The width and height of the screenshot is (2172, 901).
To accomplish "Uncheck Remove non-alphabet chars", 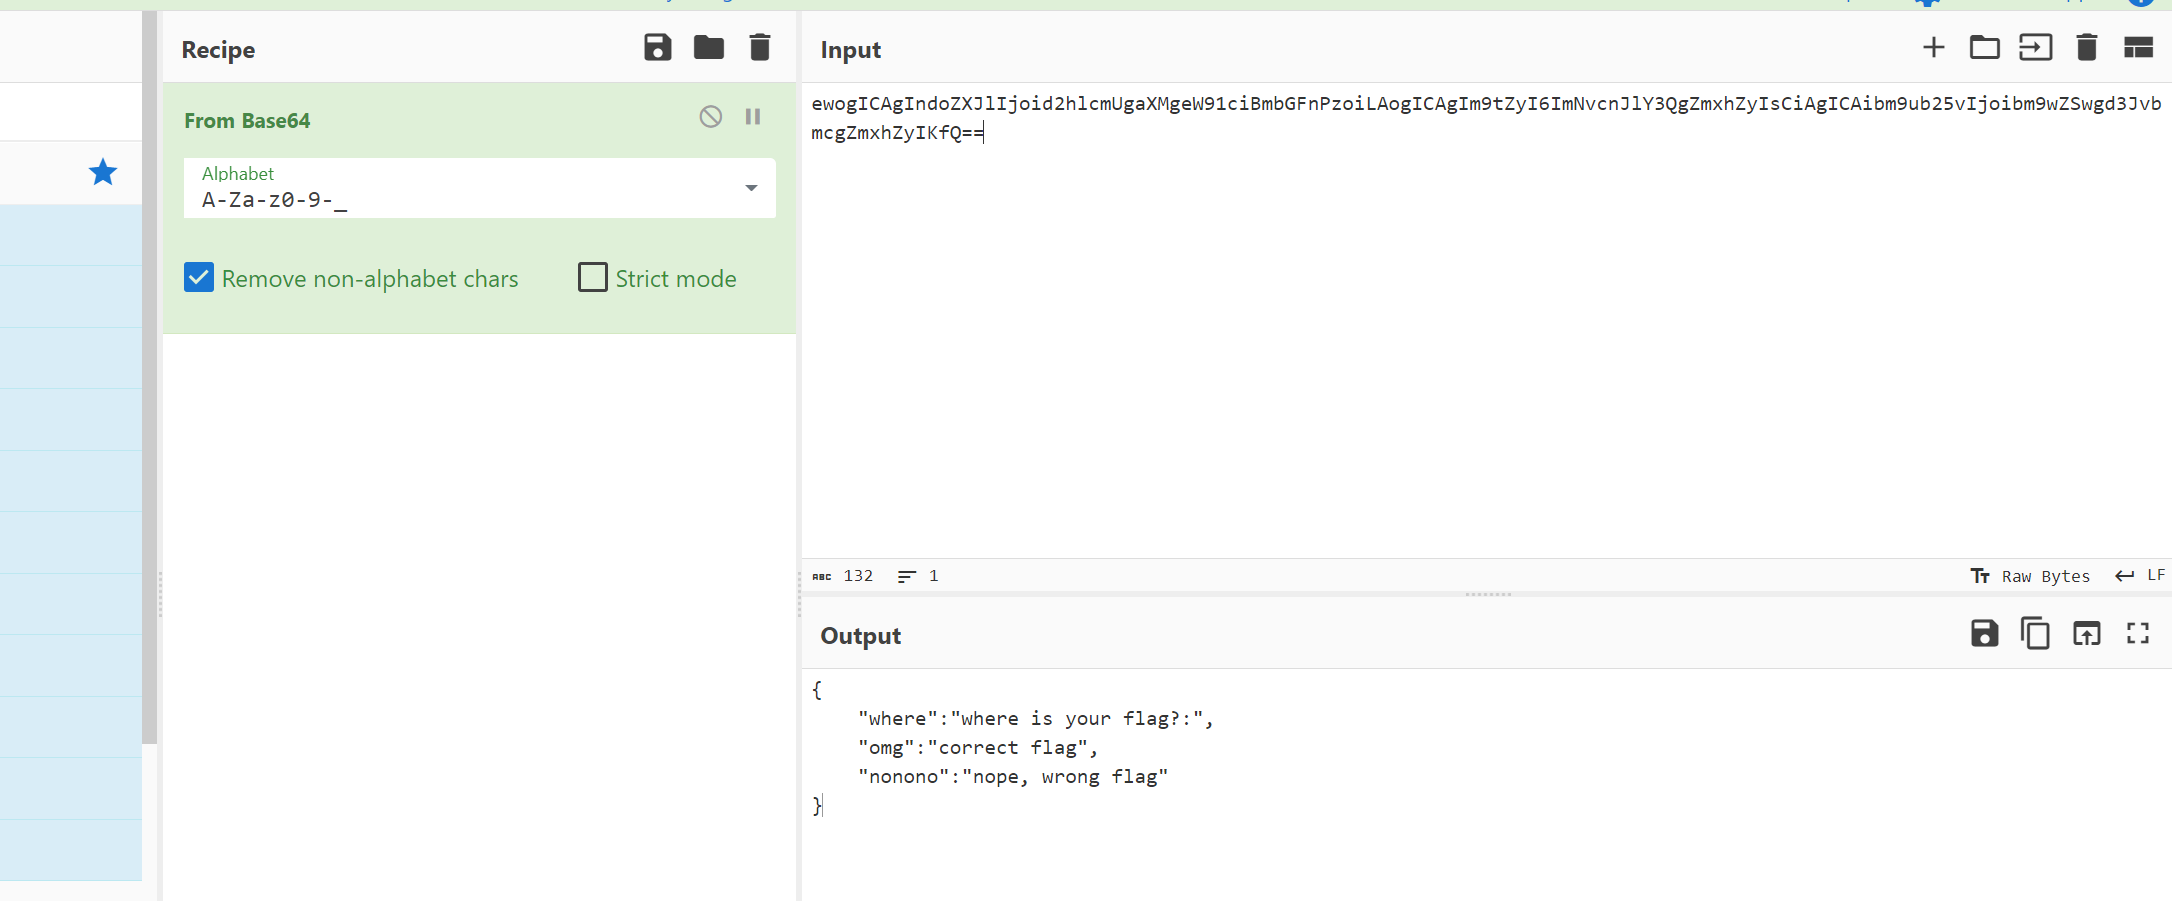I will [x=199, y=277].
